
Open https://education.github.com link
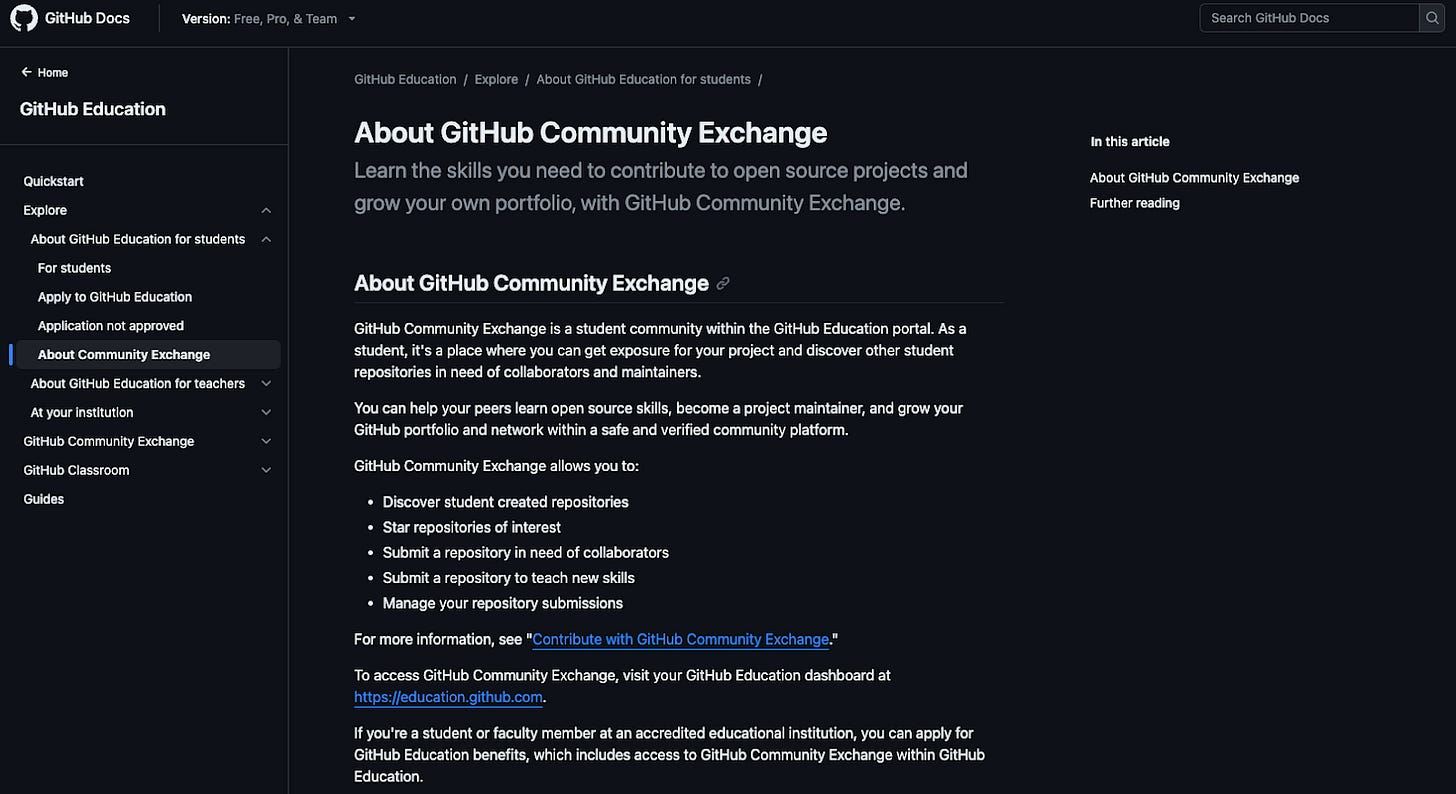448,697
